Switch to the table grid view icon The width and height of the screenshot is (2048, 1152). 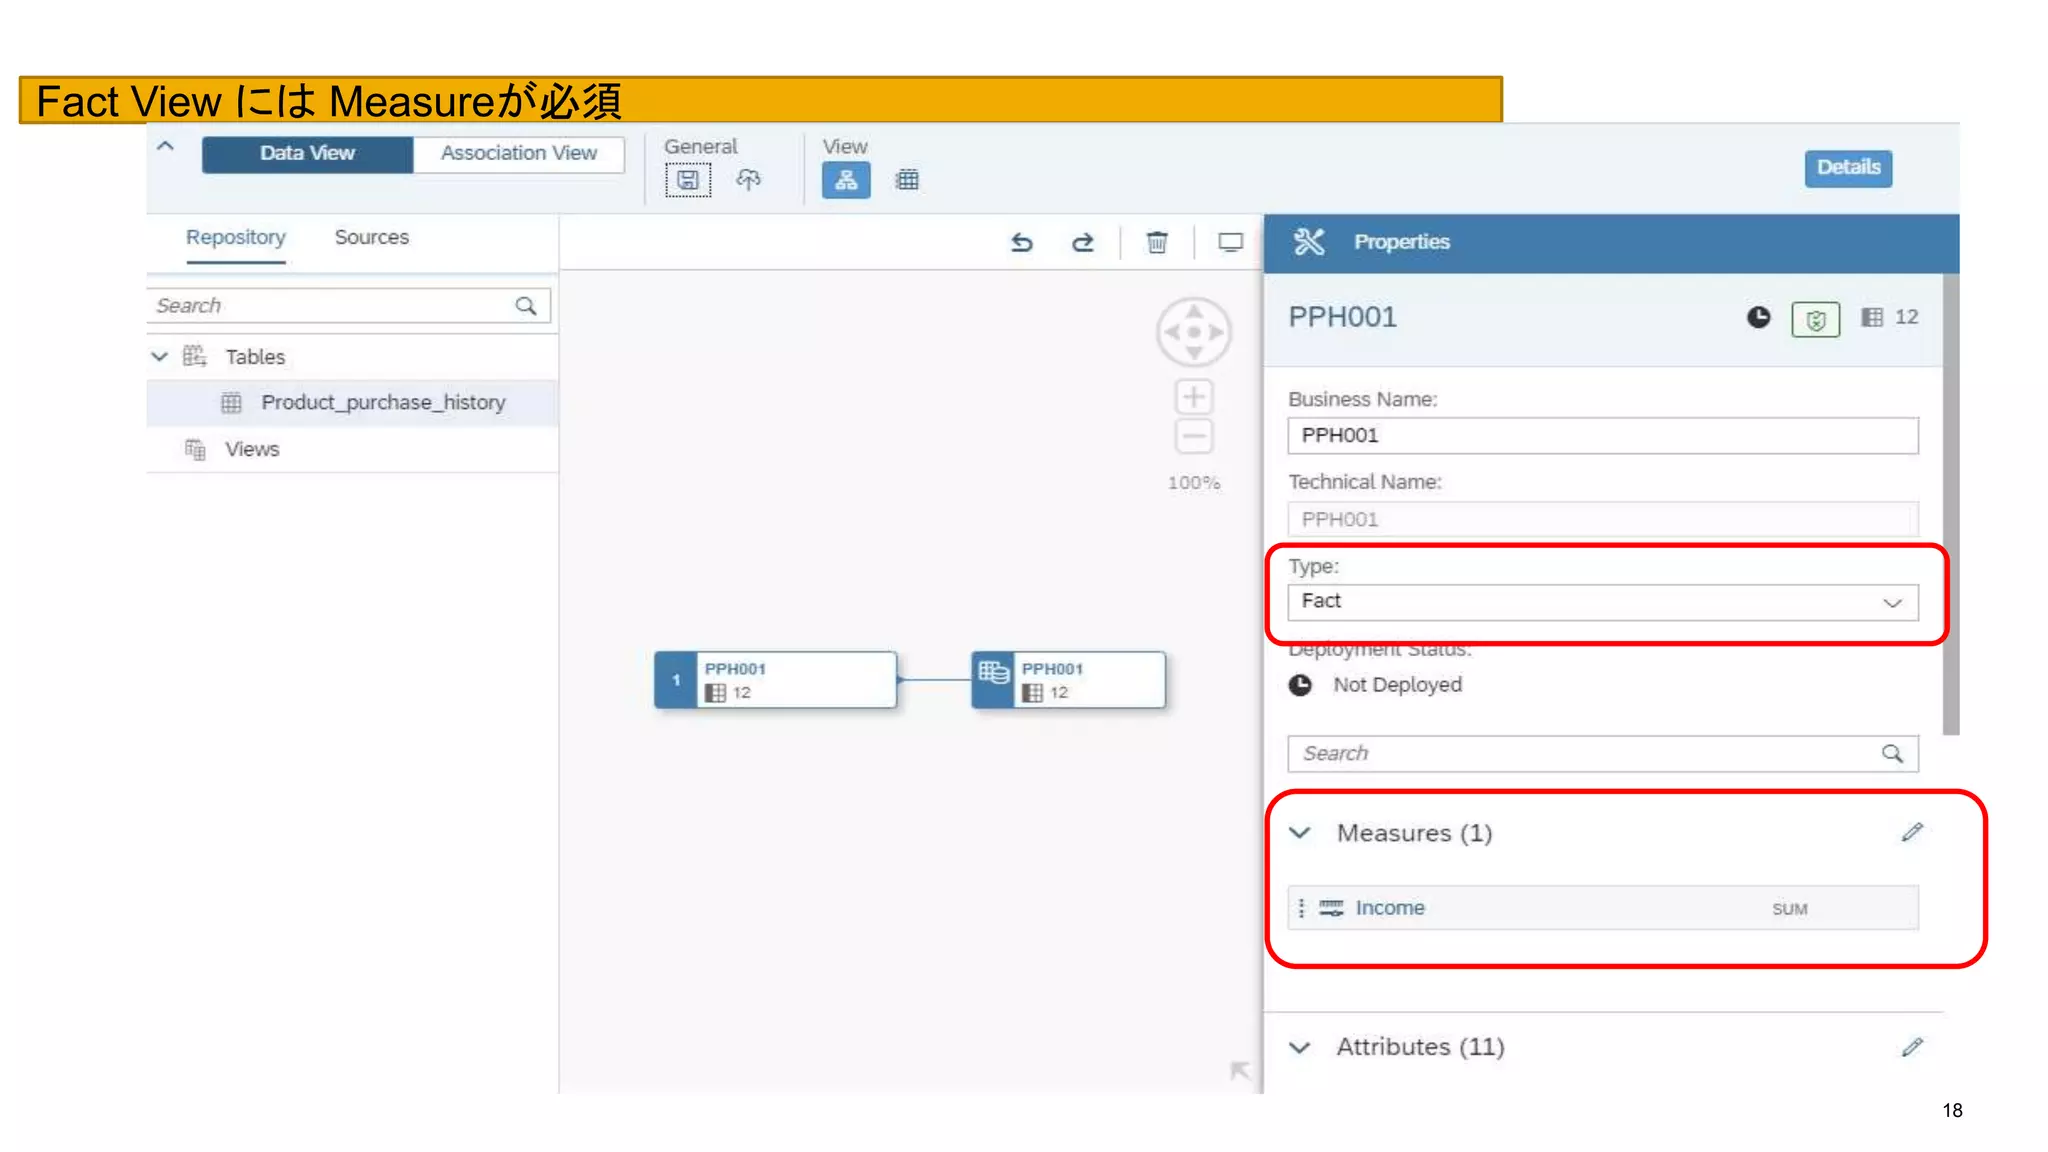[907, 180]
